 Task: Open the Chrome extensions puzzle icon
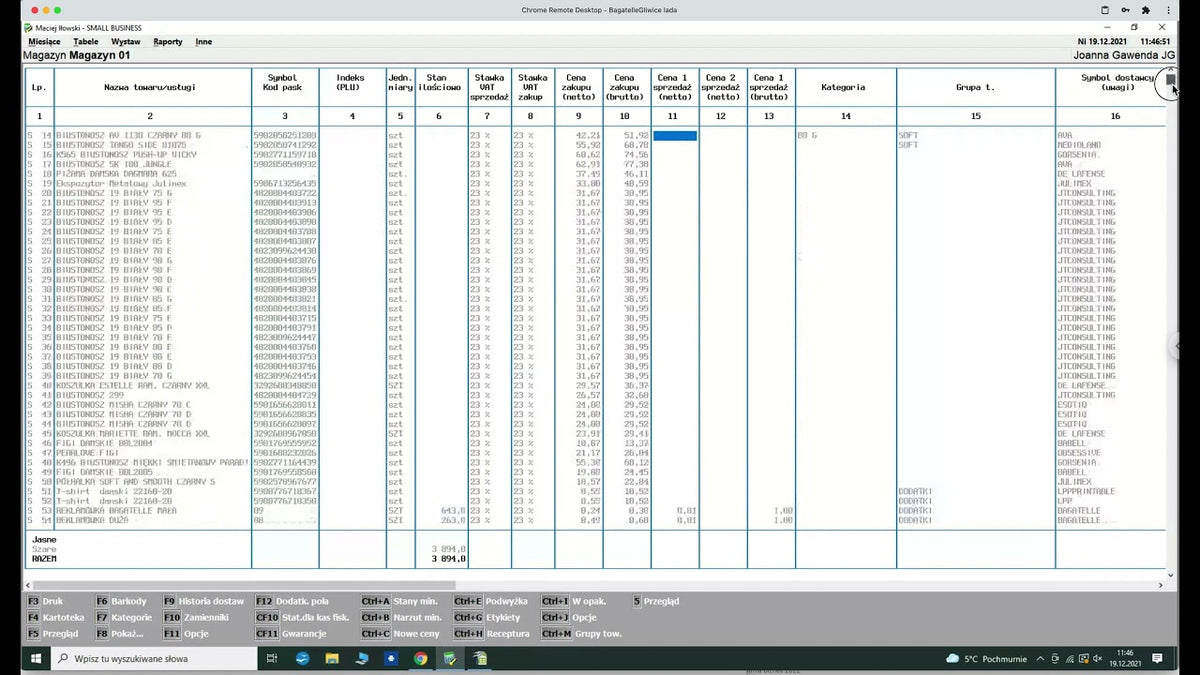point(1146,10)
